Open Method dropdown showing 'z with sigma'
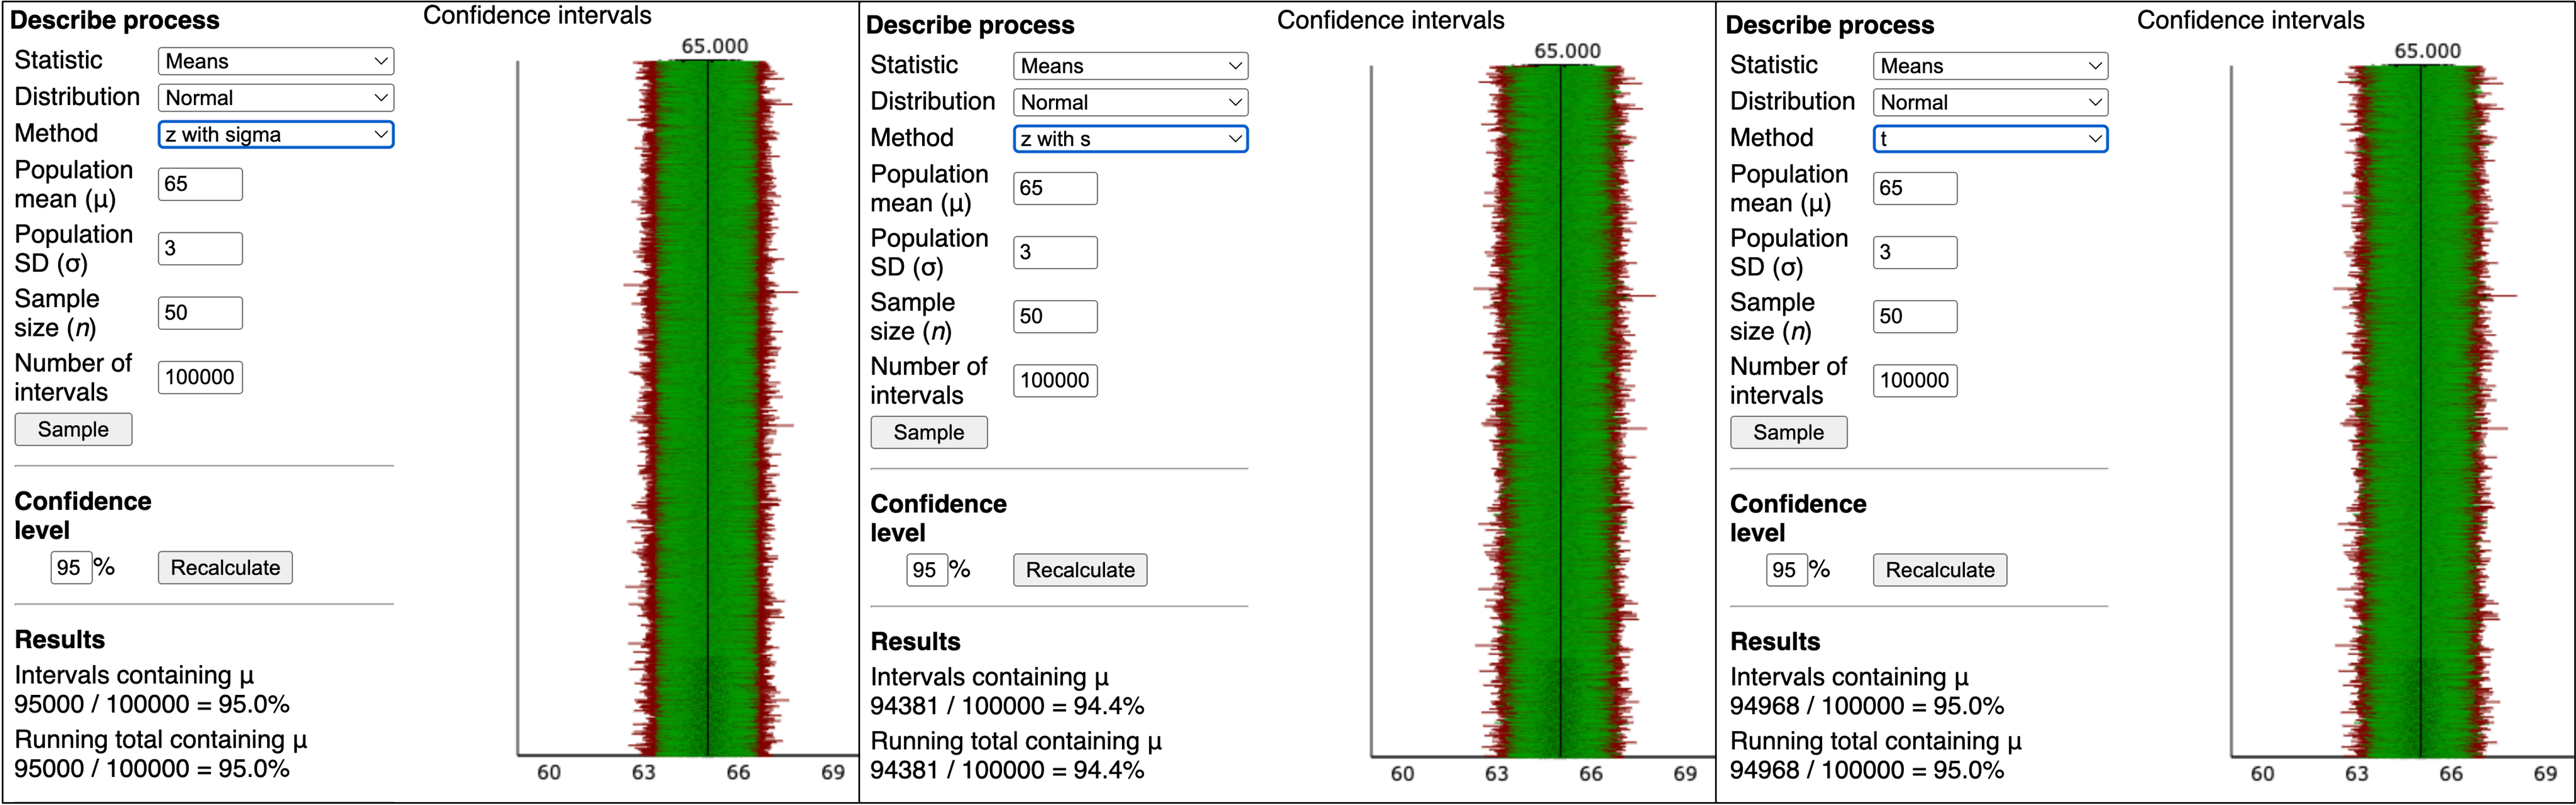Viewport: 2576px width, 805px height. coord(275,134)
